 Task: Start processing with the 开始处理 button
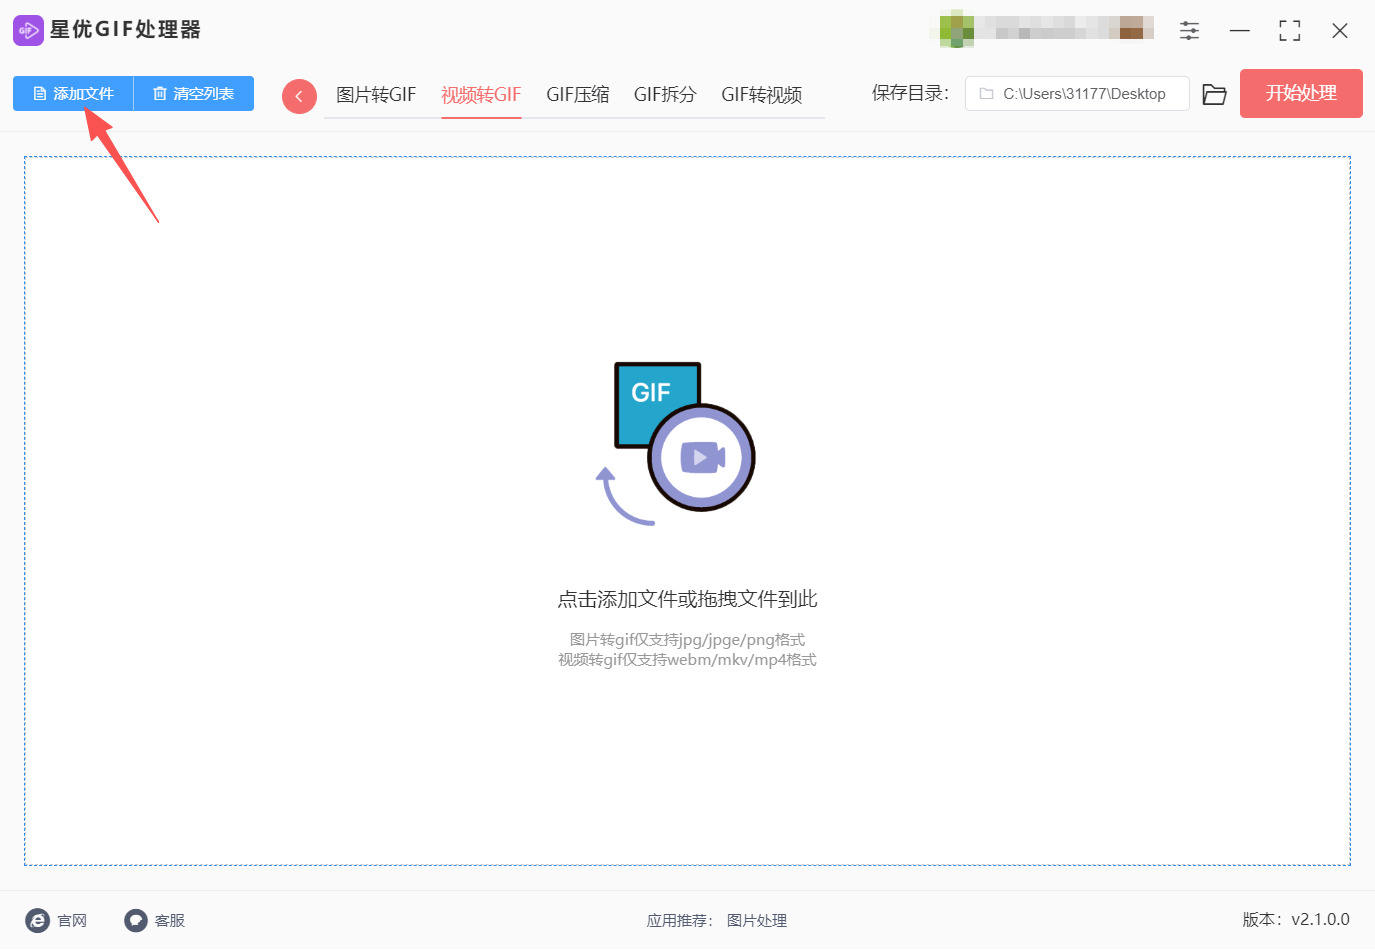coord(1301,93)
